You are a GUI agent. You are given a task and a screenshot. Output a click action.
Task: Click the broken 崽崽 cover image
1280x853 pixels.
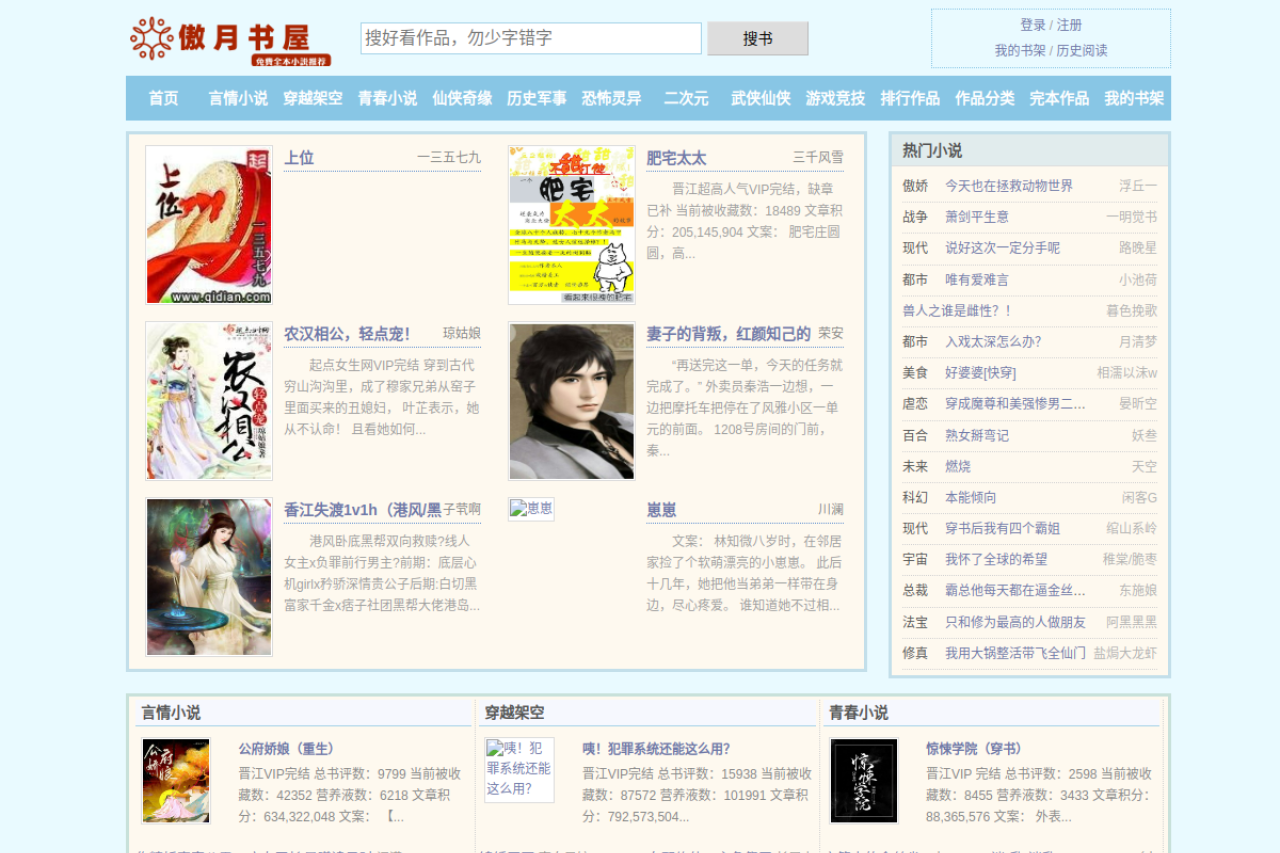click(x=531, y=509)
